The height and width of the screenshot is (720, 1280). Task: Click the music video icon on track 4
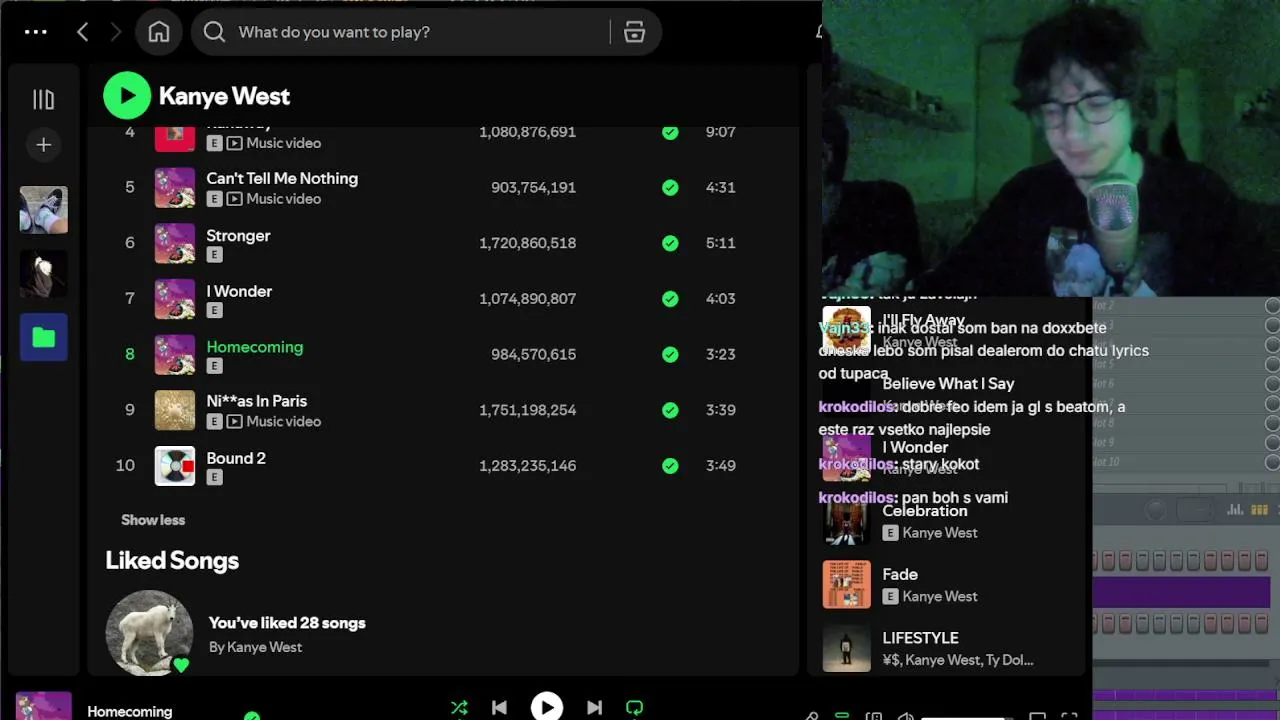pos(234,143)
